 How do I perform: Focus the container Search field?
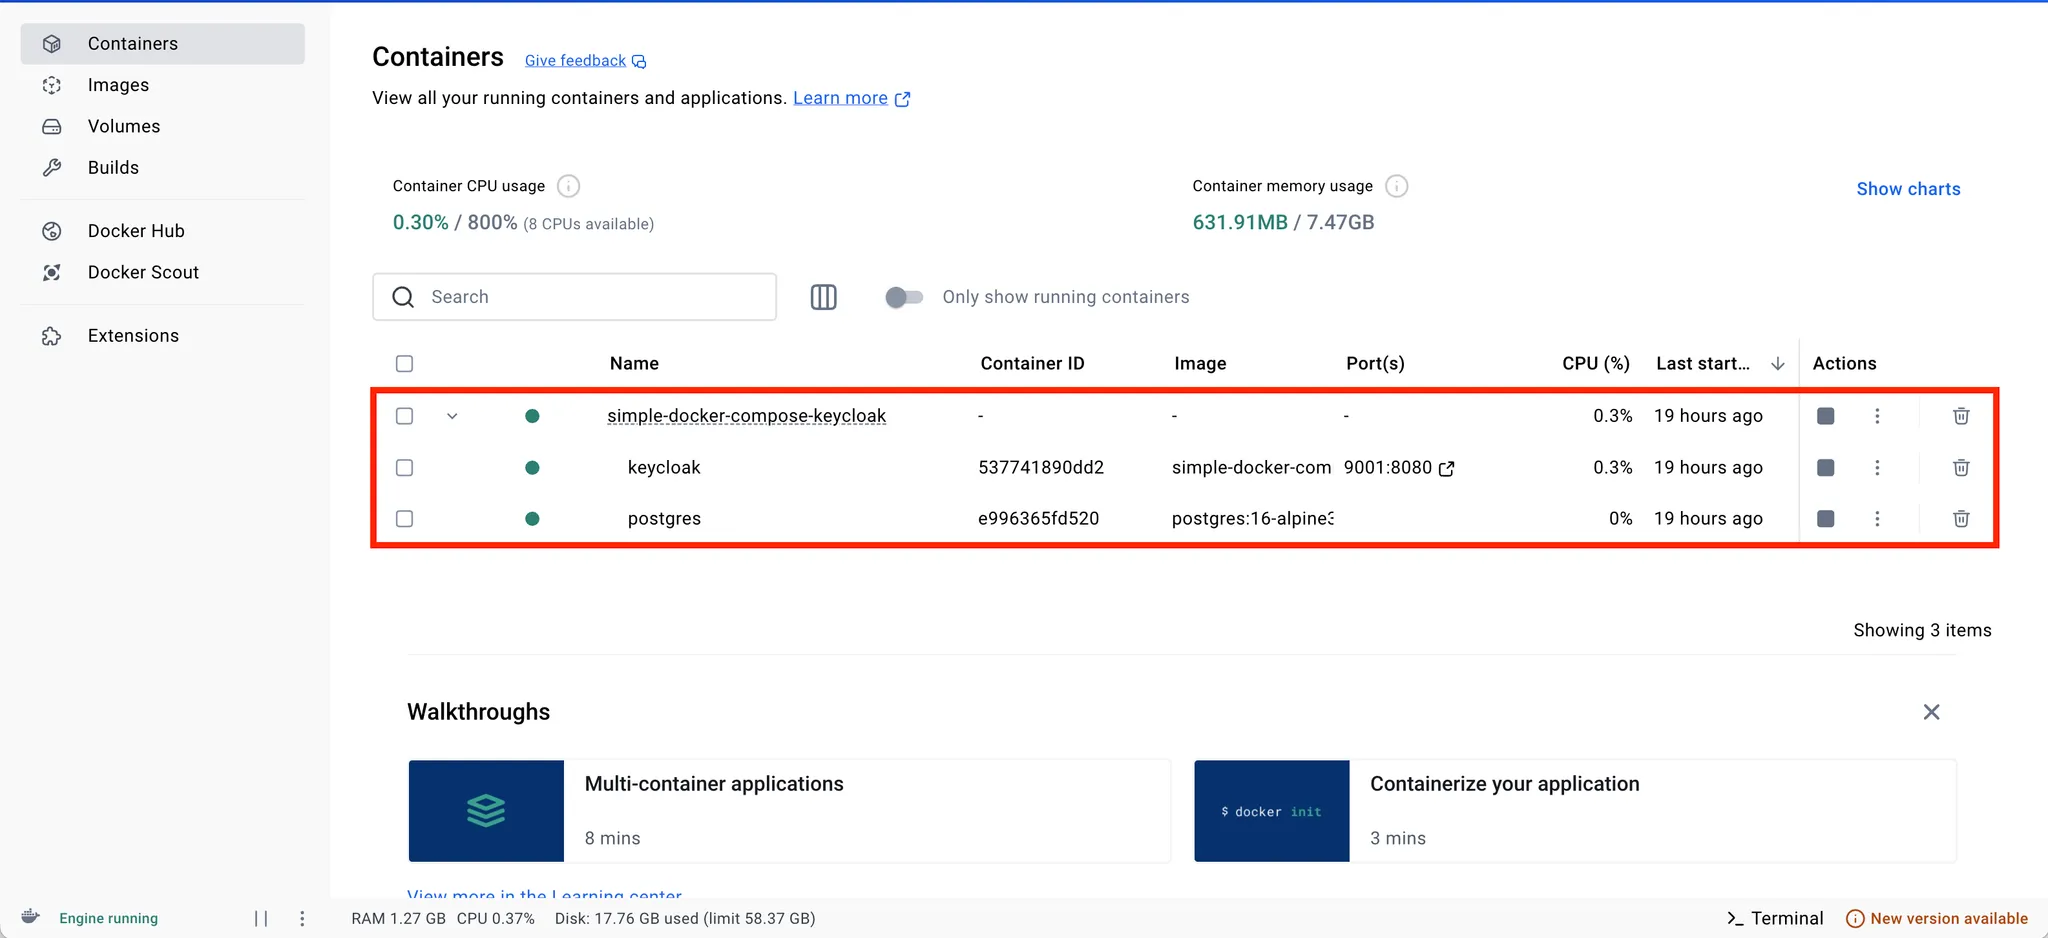click(x=575, y=297)
